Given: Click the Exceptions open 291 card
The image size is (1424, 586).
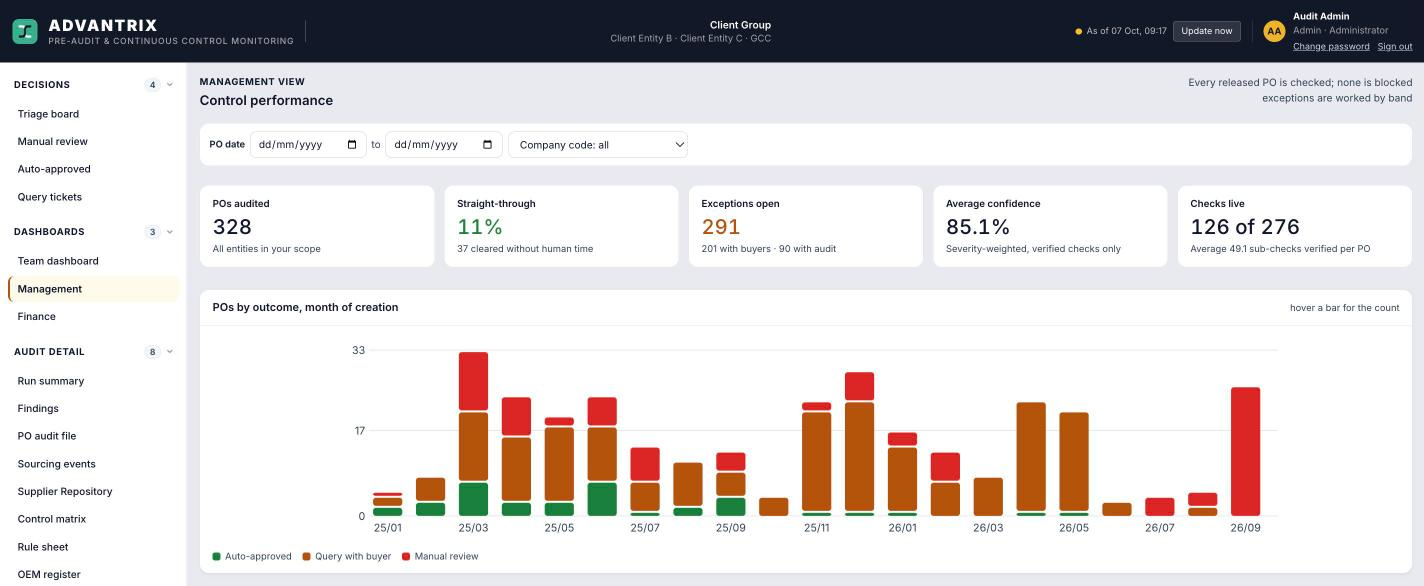Looking at the screenshot, I should [x=806, y=226].
